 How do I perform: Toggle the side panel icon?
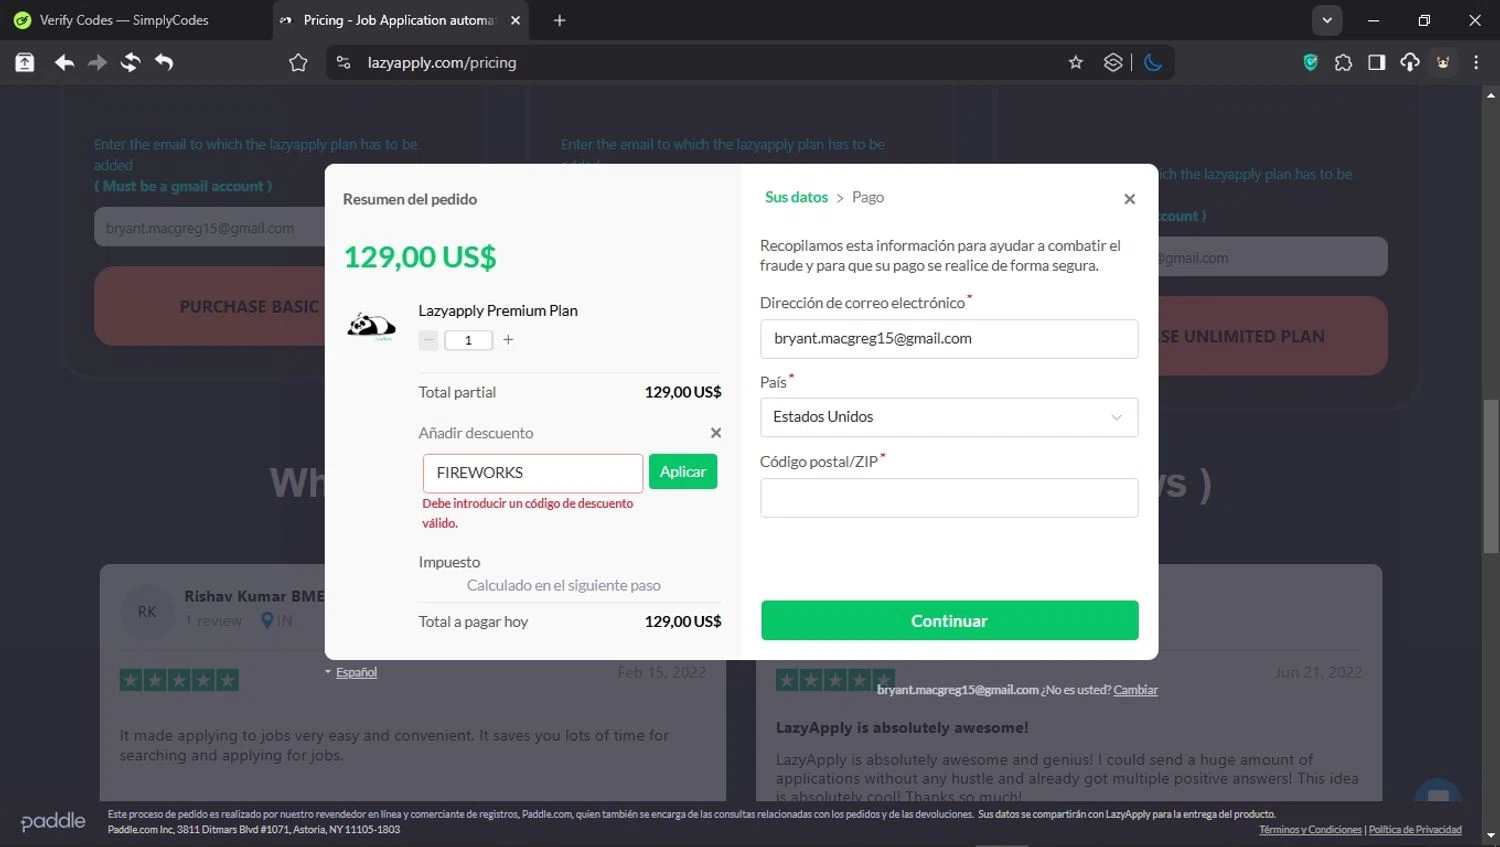click(1377, 62)
